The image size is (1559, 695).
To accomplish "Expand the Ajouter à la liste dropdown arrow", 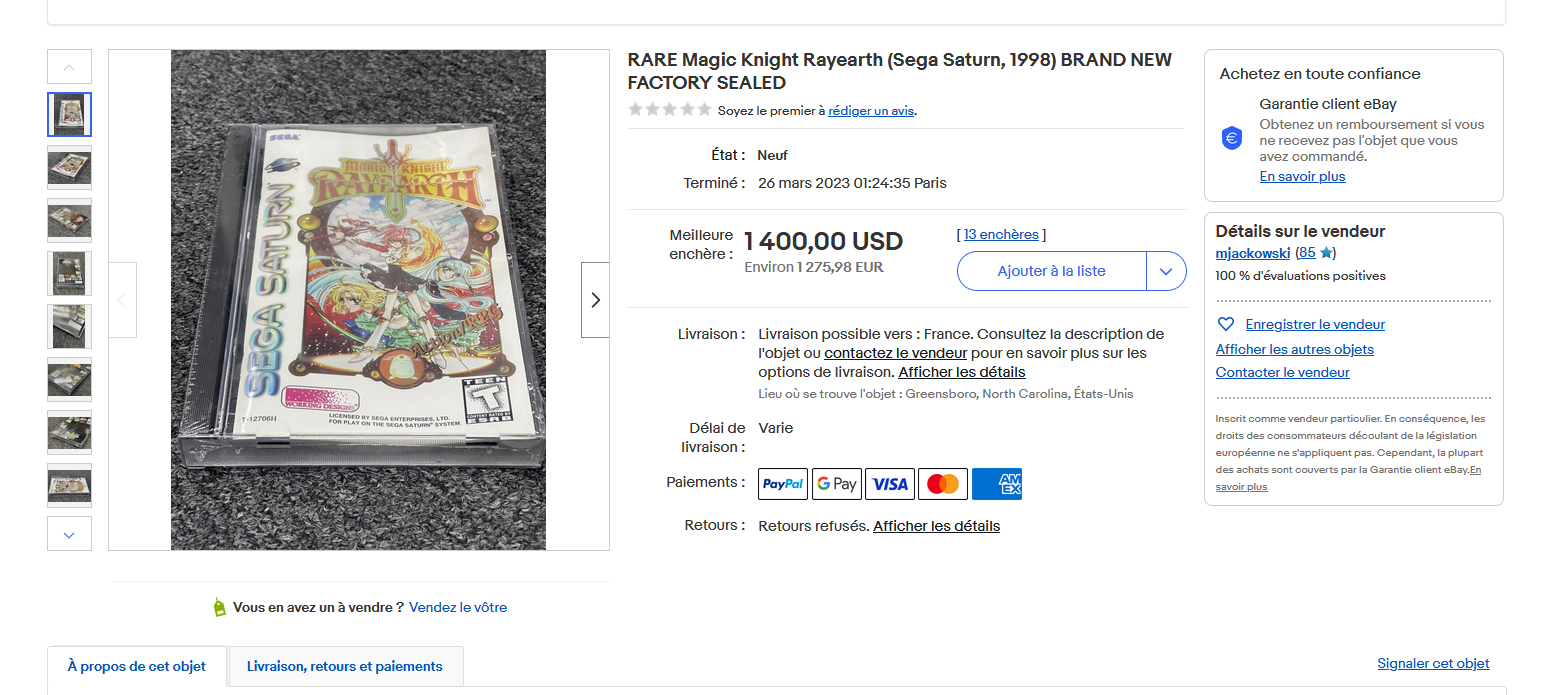I will 1166,271.
